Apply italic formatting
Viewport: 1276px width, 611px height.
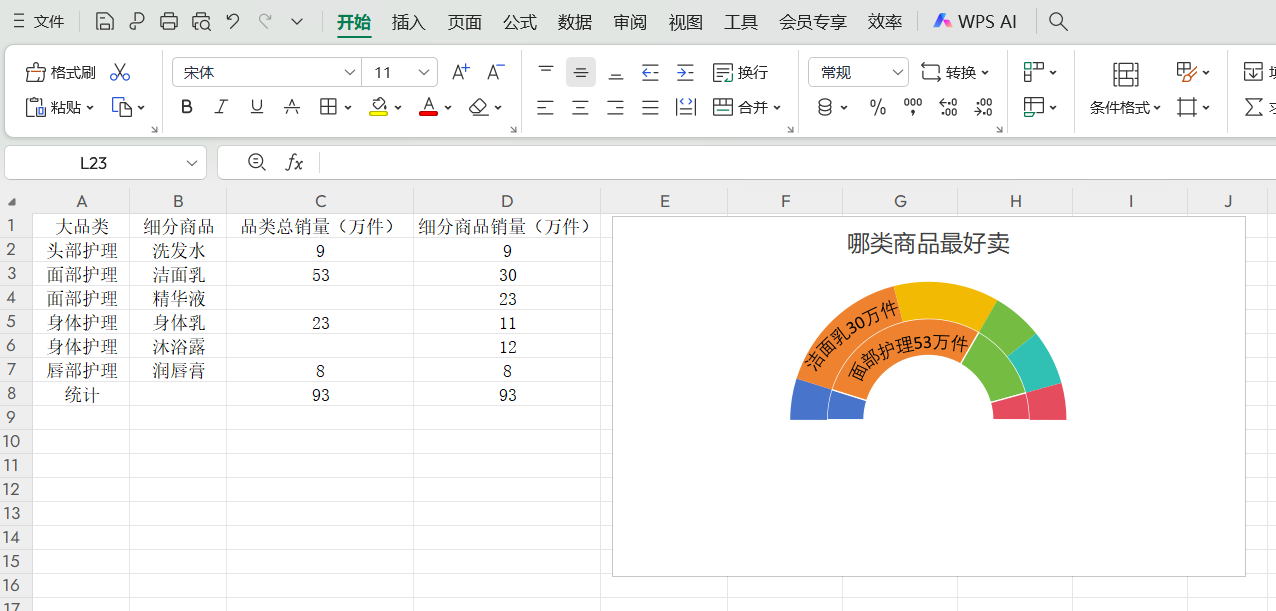coord(221,107)
